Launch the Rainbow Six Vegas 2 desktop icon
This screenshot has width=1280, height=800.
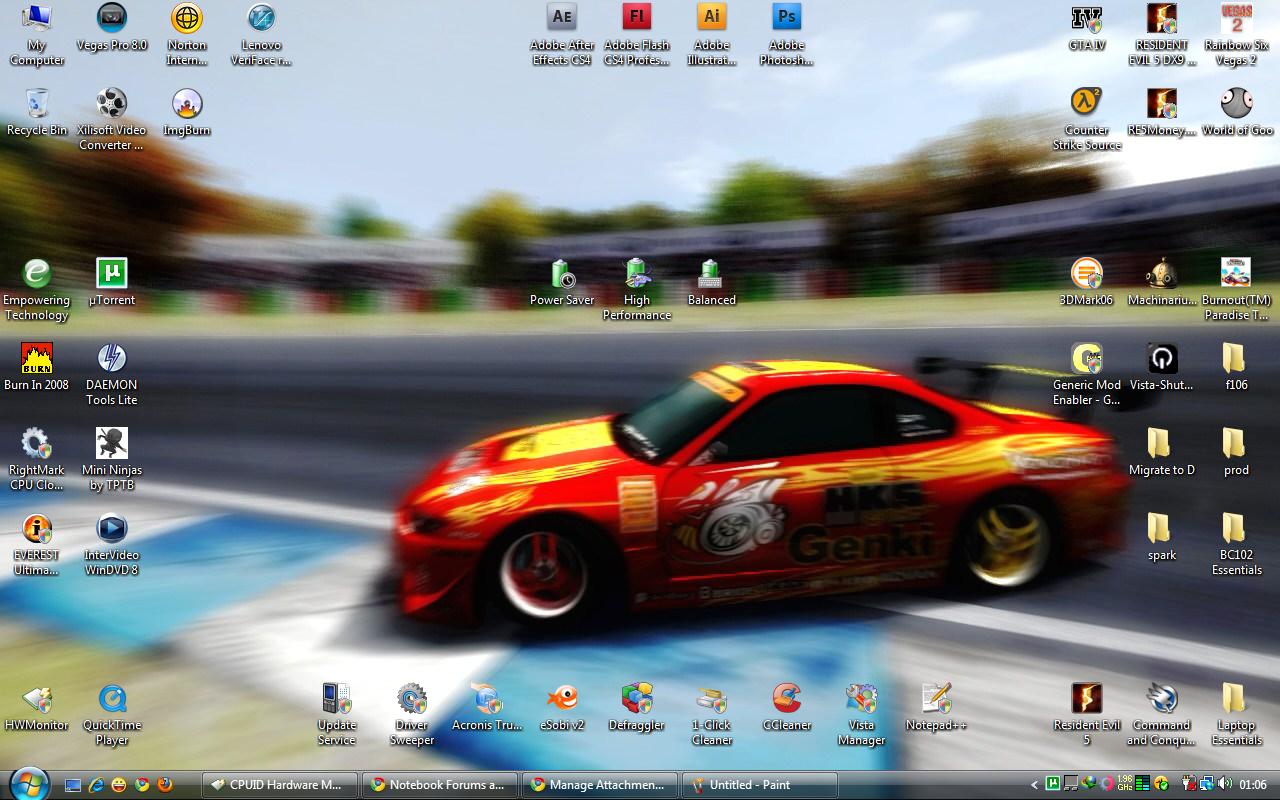1237,34
